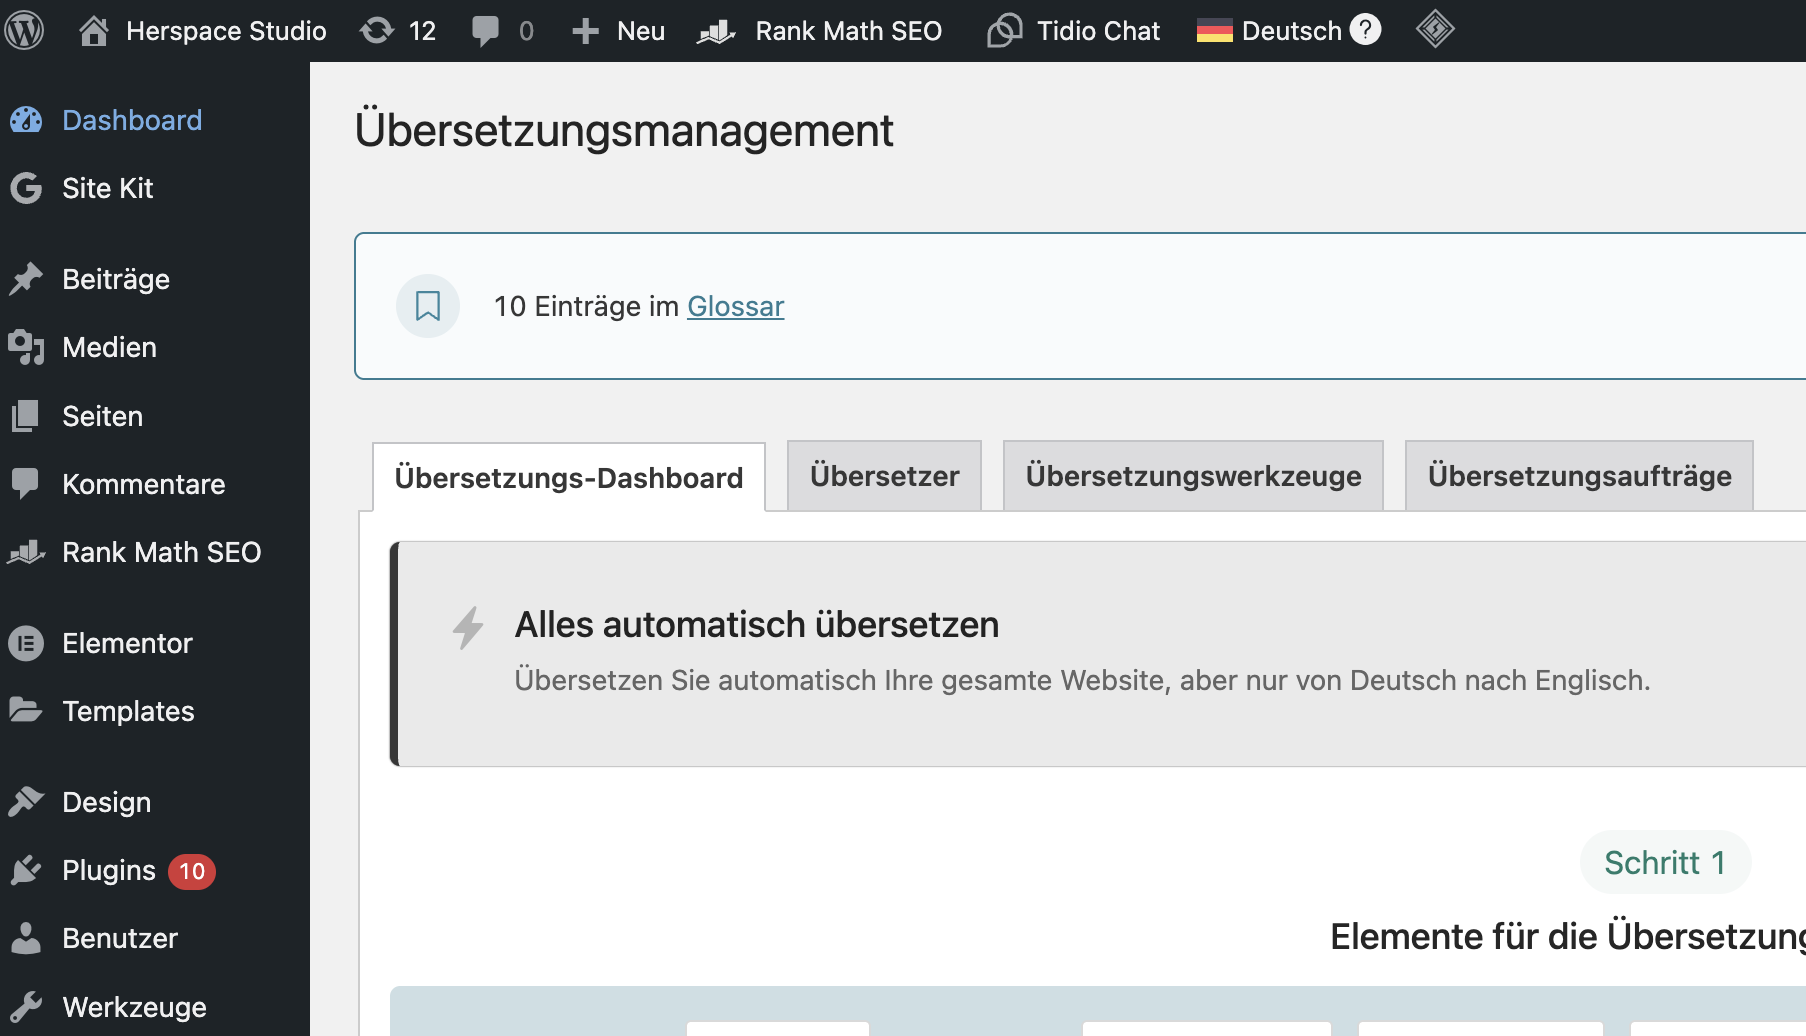Open Templates menu label
The width and height of the screenshot is (1806, 1036).
coord(128,711)
